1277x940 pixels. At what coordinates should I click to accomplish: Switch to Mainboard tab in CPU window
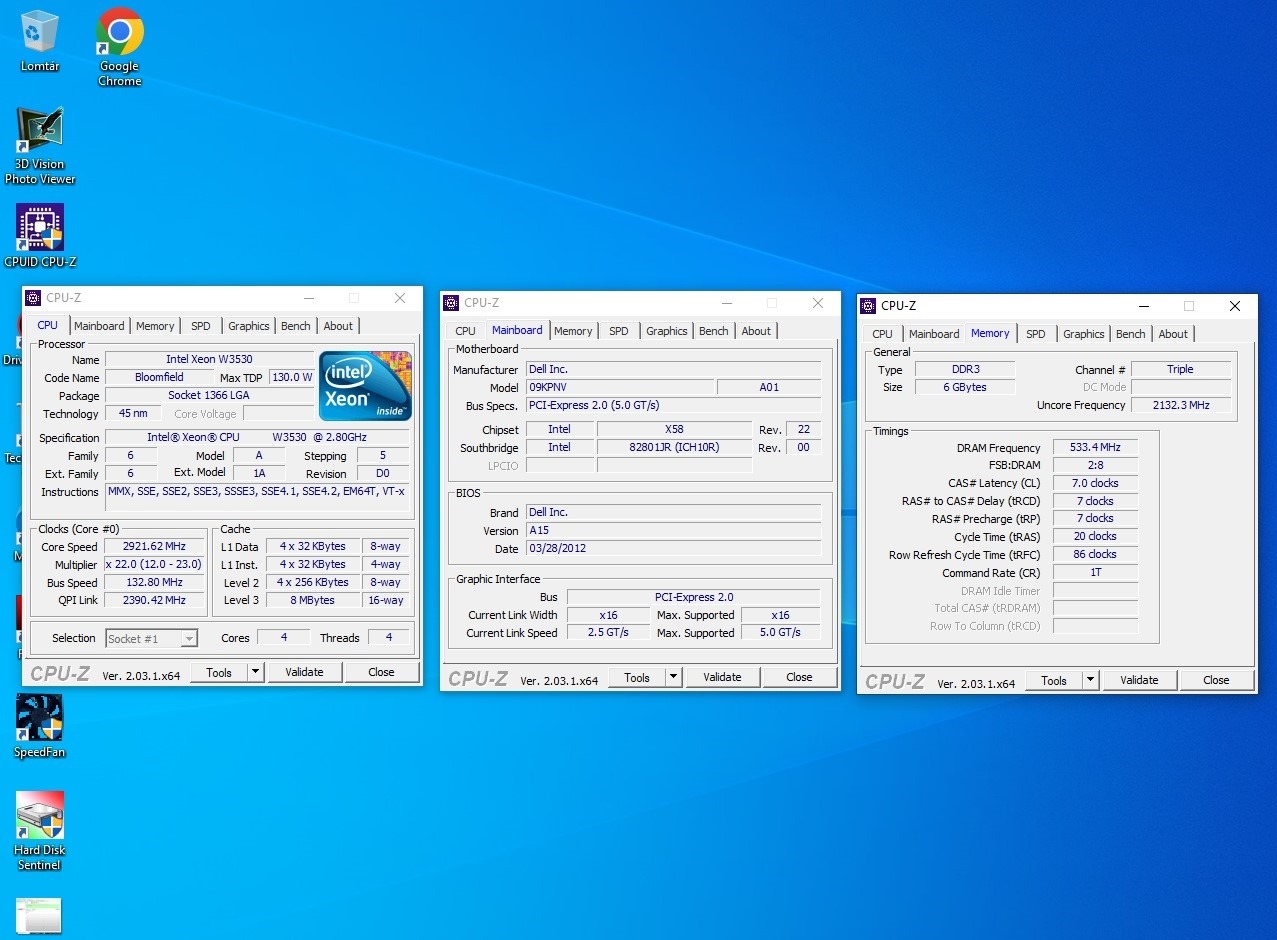coord(99,326)
